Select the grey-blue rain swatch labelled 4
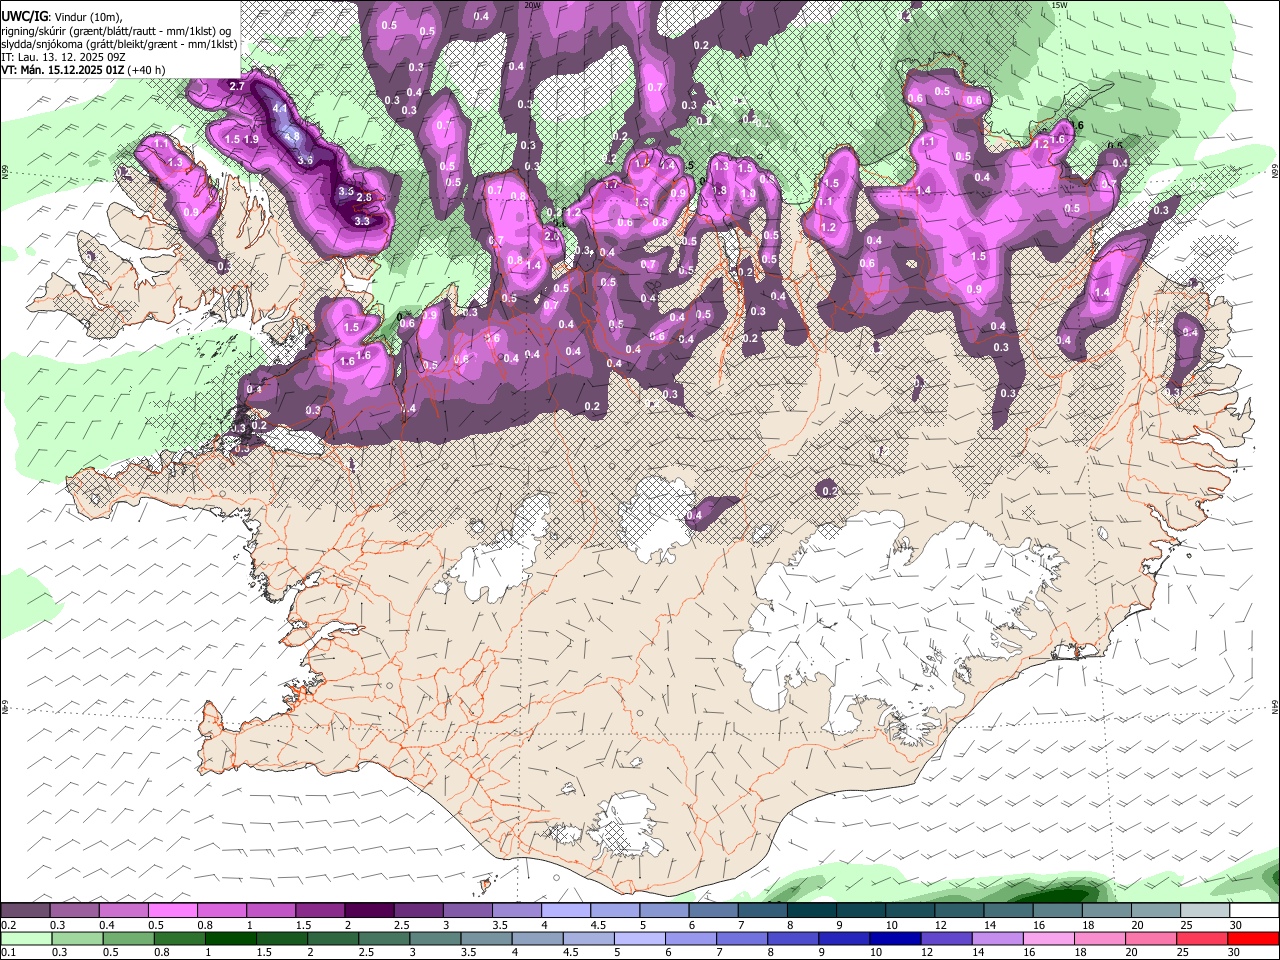 click(537, 939)
